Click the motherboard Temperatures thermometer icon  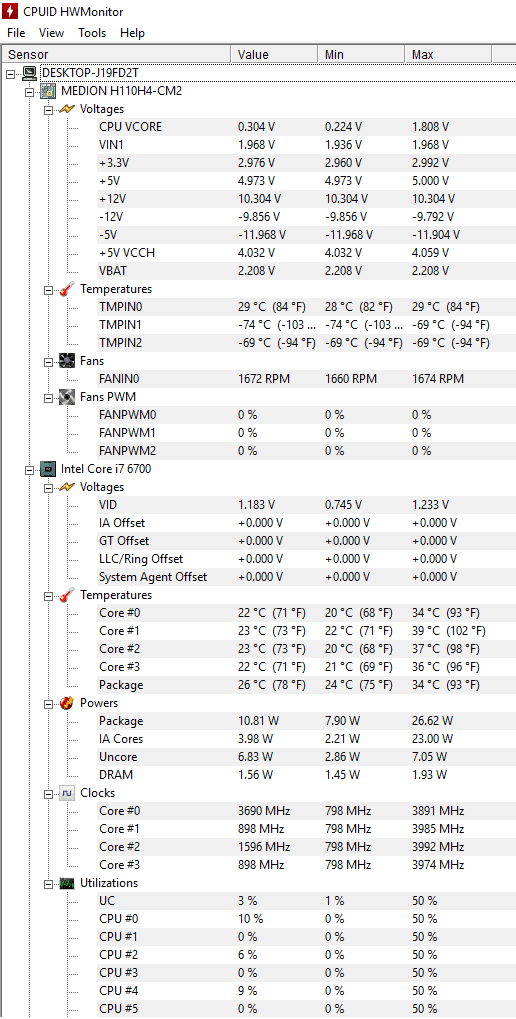tap(68, 289)
